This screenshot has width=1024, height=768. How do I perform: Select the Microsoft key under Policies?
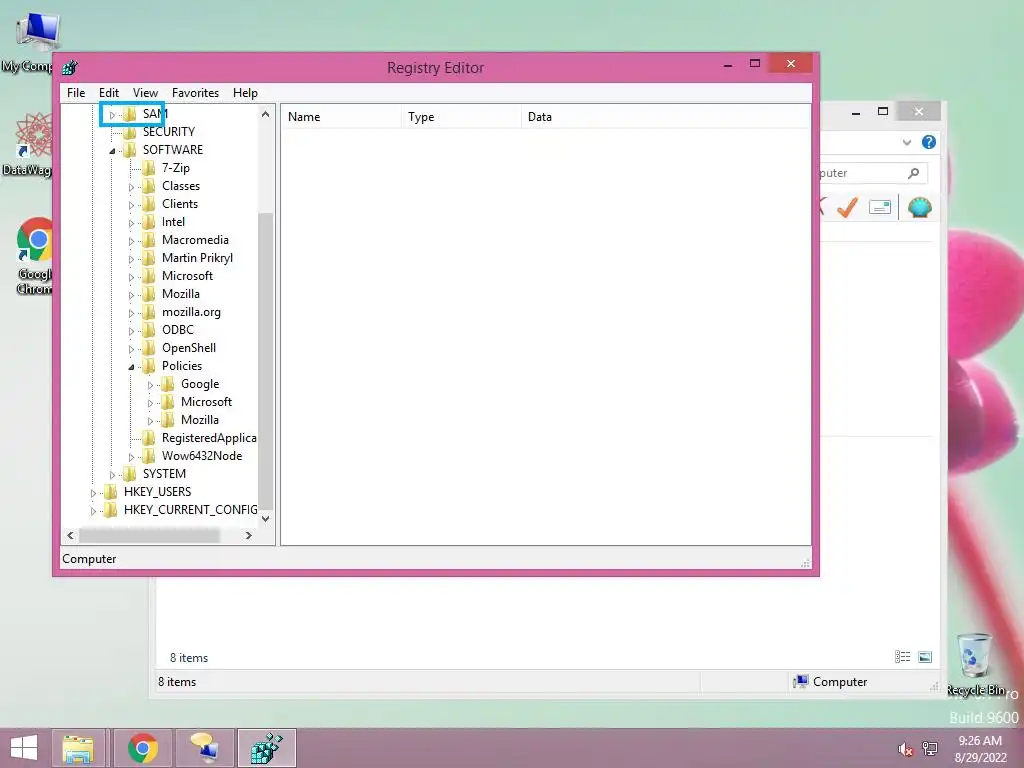point(206,402)
